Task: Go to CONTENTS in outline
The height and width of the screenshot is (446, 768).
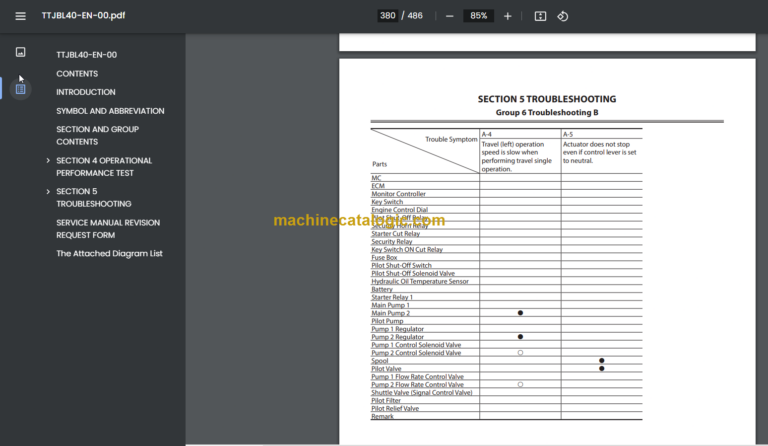Action: click(77, 74)
